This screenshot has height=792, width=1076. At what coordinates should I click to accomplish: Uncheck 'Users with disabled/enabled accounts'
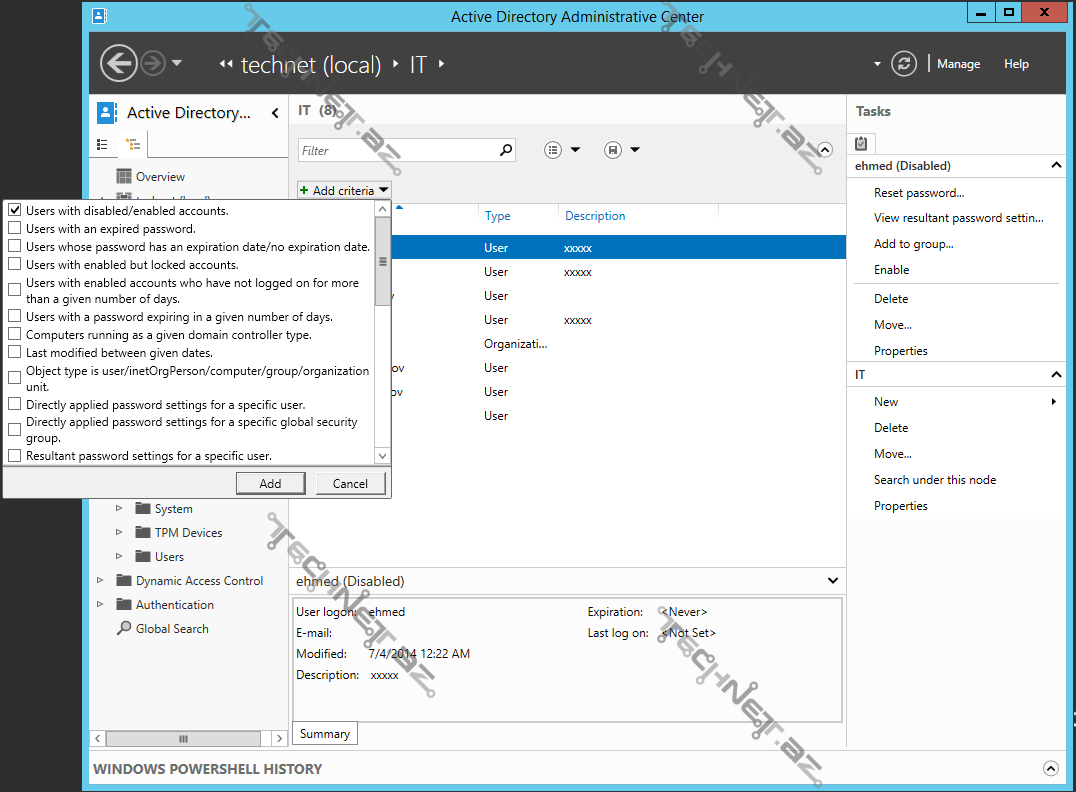(14, 208)
